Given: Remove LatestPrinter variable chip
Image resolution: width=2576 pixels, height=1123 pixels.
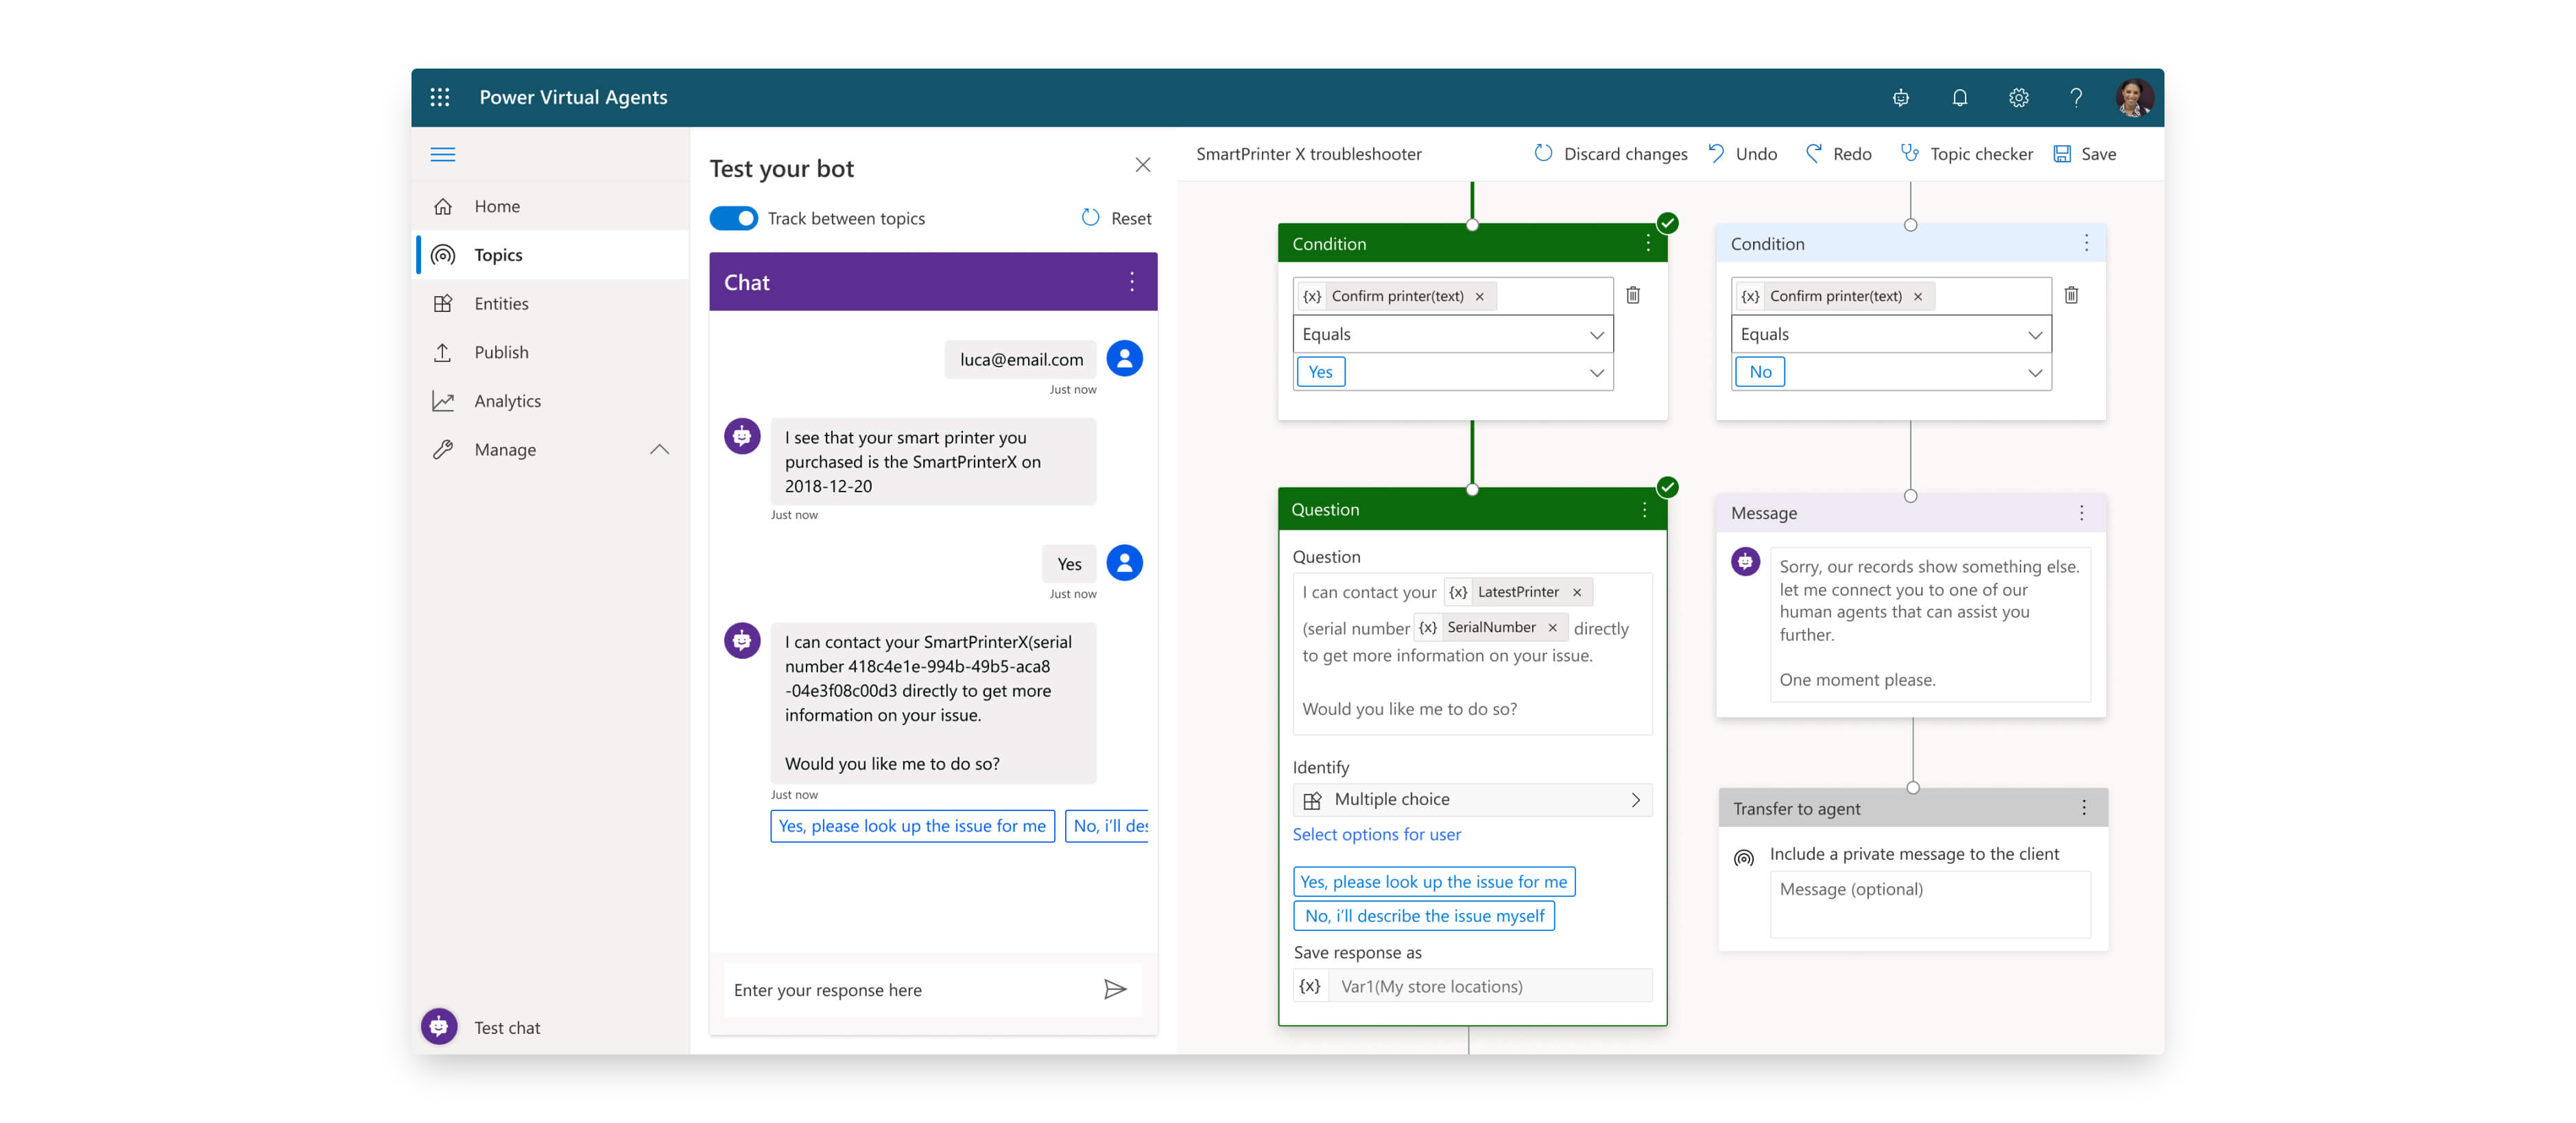Looking at the screenshot, I should click(x=1576, y=592).
